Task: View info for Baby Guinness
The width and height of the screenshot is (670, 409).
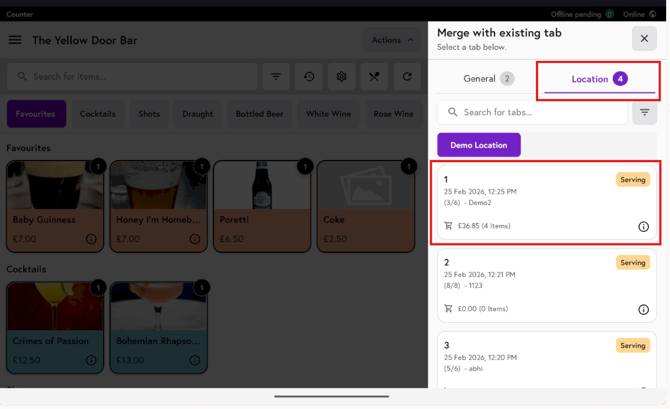Action: click(91, 239)
